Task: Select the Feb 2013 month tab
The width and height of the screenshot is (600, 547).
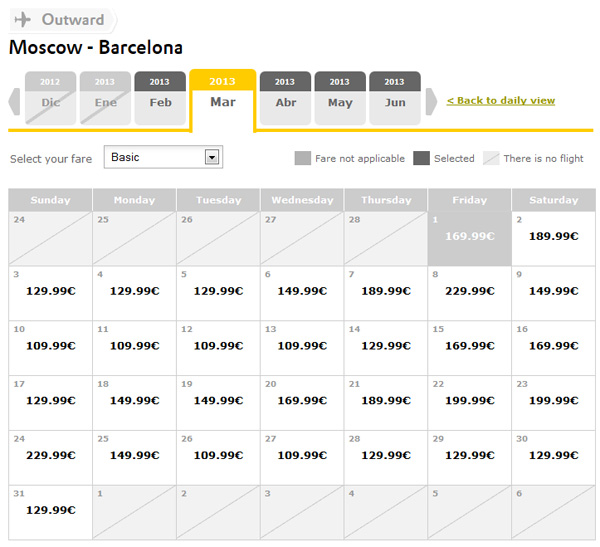Action: [x=160, y=98]
